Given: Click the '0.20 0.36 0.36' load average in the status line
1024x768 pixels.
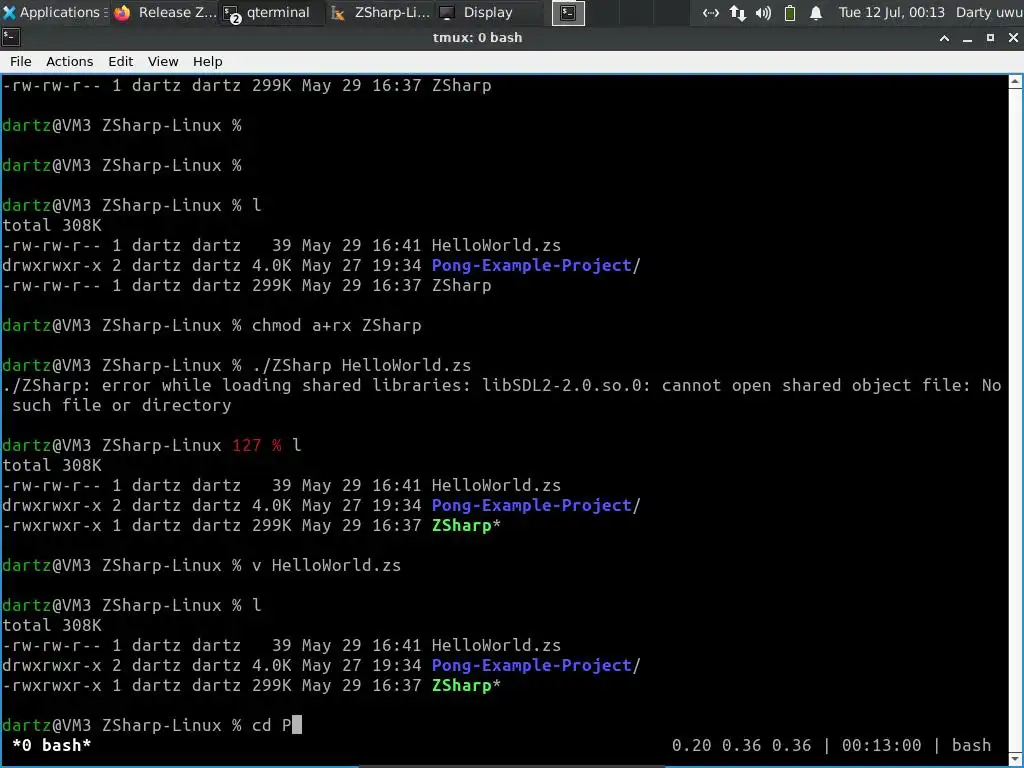Looking at the screenshot, I should [x=742, y=745].
